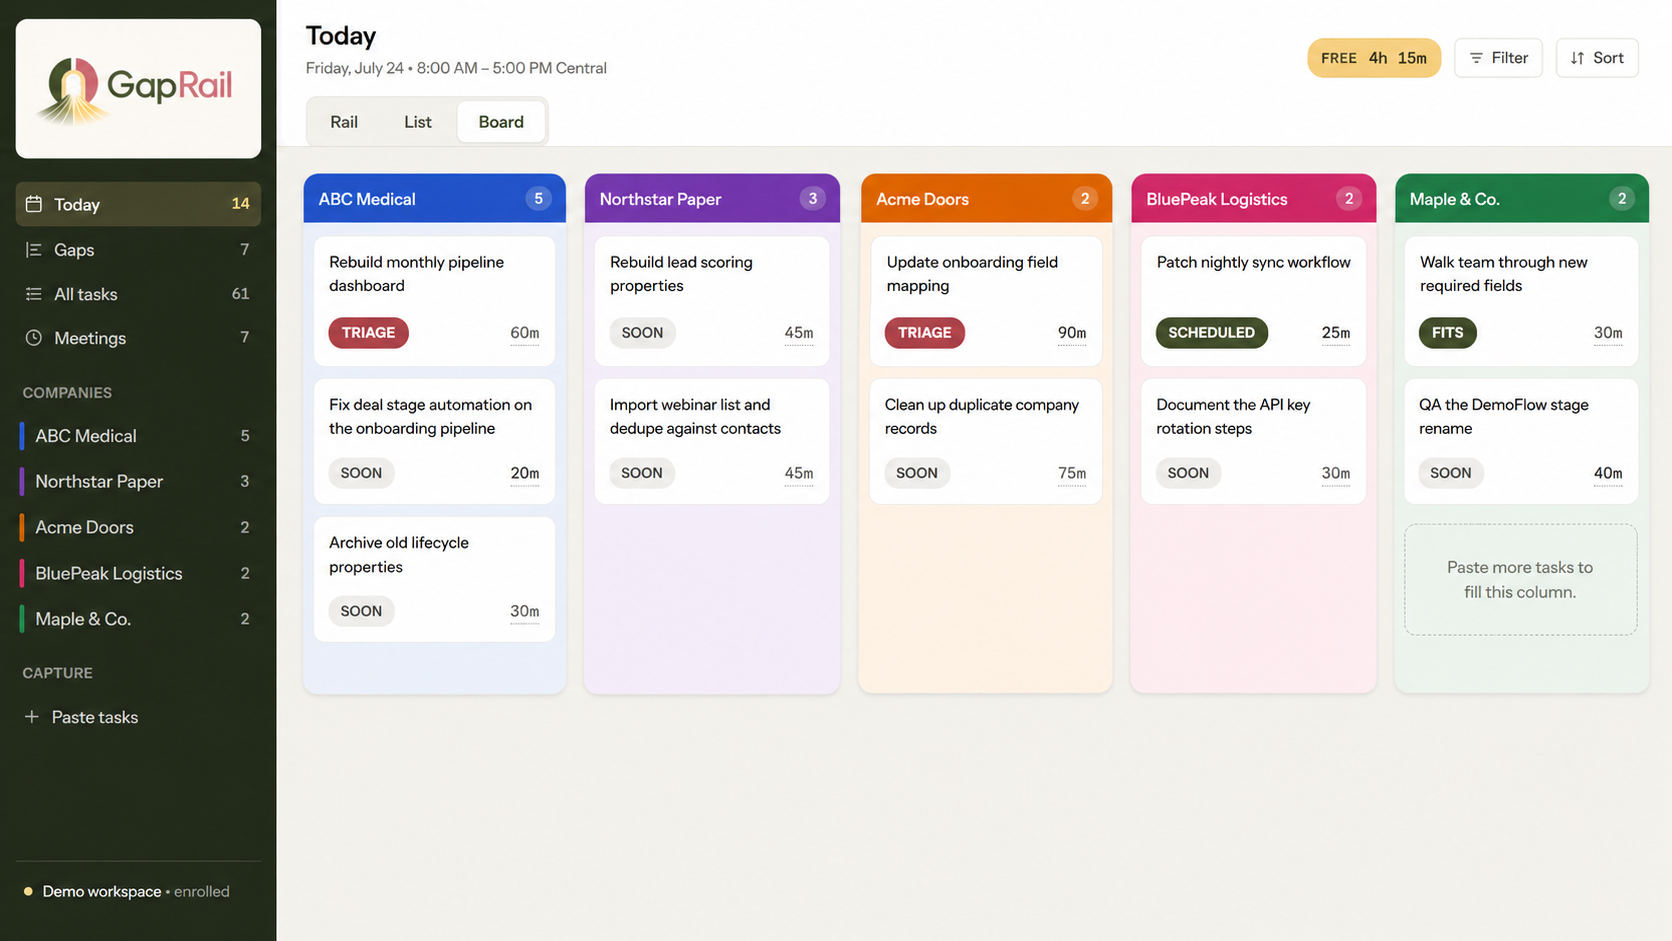1672x941 pixels.
Task: Open the Walk team through new fields card
Action: [1521, 301]
